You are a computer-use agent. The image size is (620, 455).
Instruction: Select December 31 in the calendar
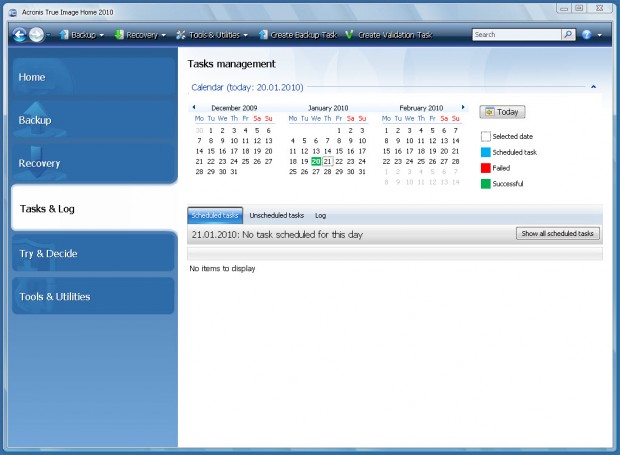tap(234, 172)
